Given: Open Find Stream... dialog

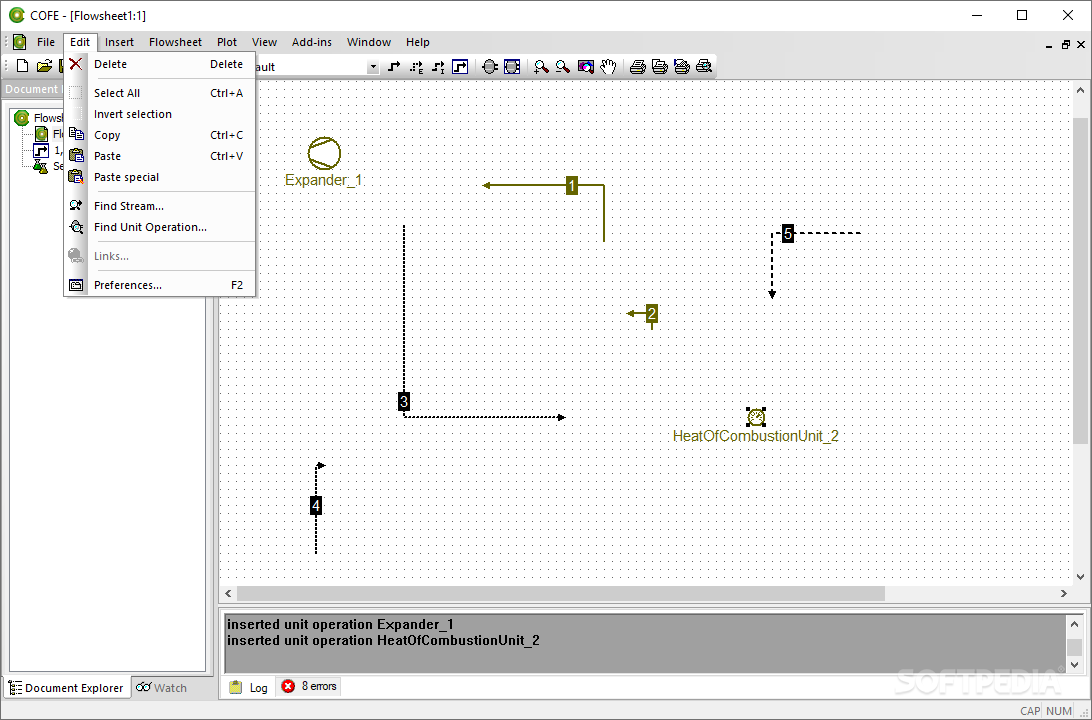Looking at the screenshot, I should [159, 206].
